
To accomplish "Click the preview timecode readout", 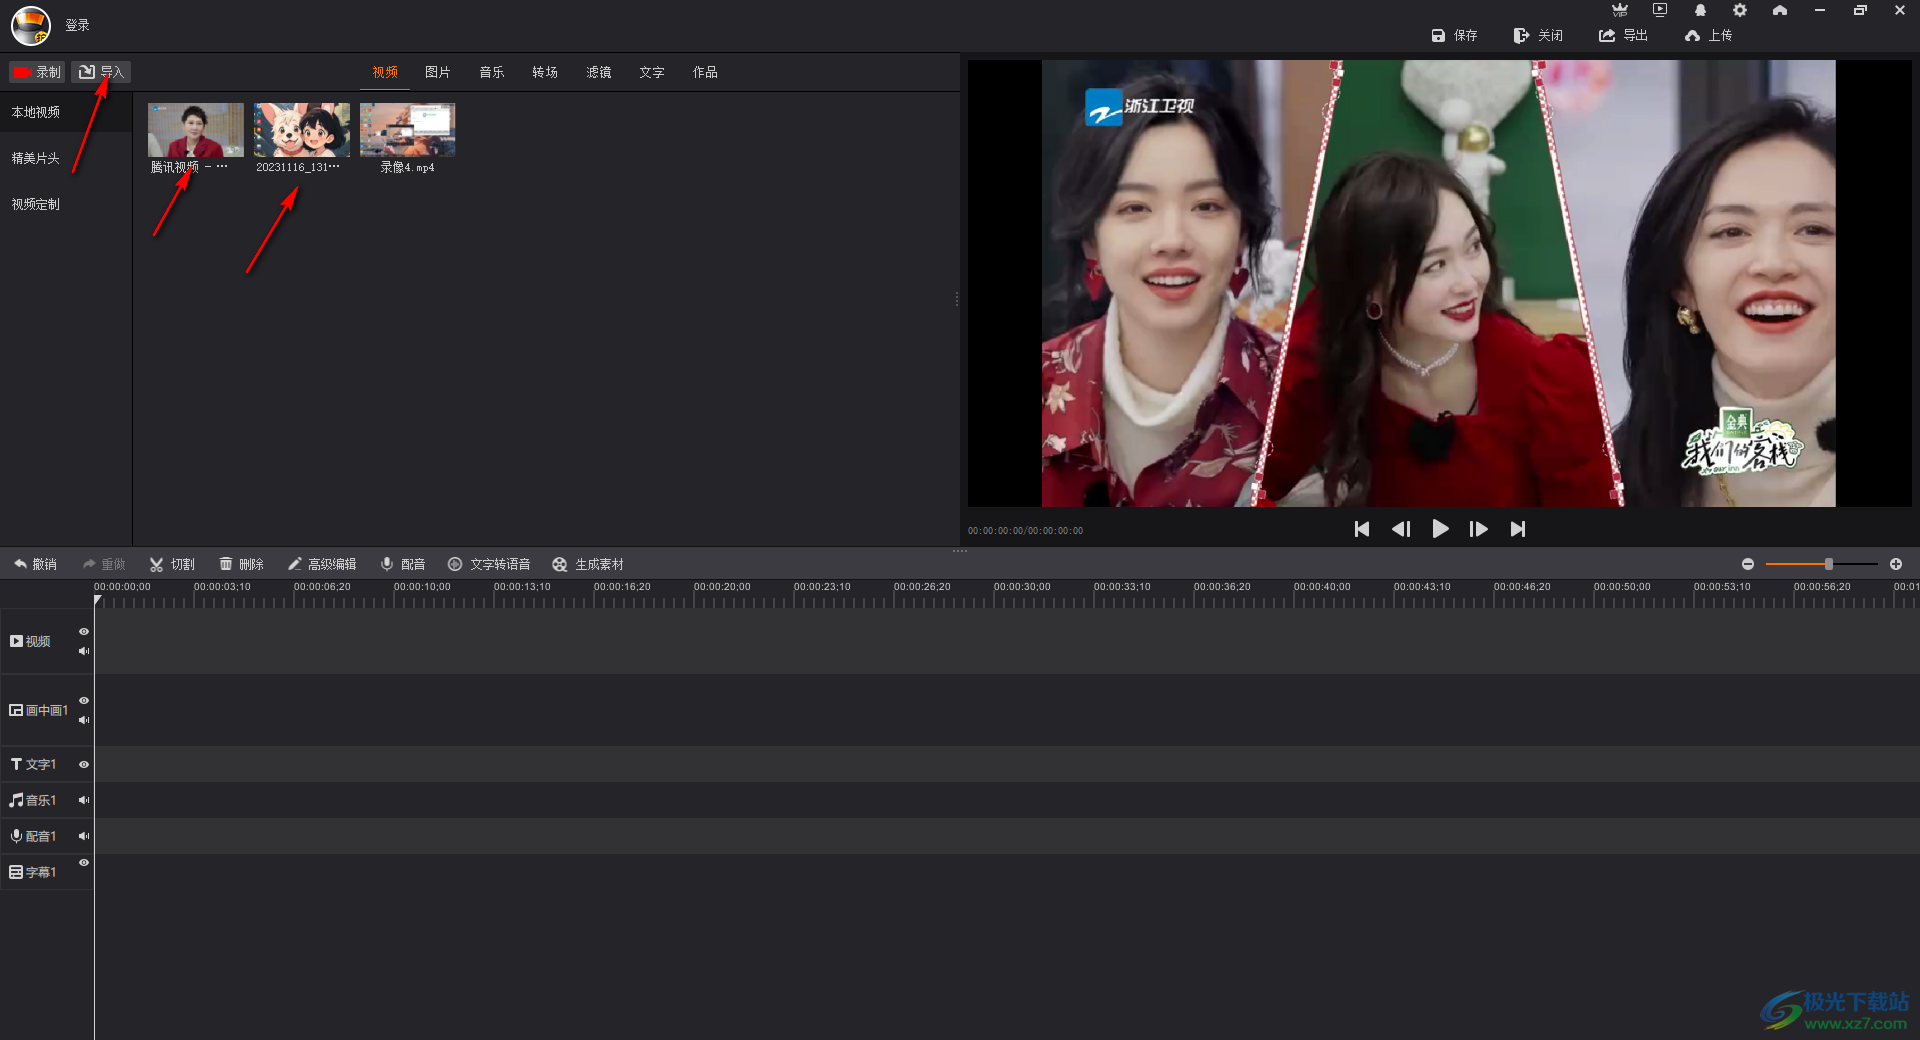I will [1025, 531].
